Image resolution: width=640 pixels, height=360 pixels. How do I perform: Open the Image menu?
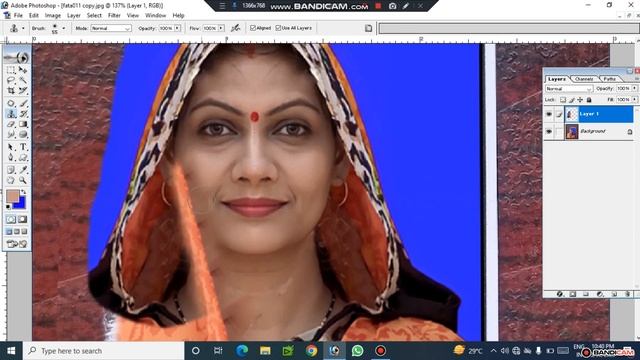point(53,16)
